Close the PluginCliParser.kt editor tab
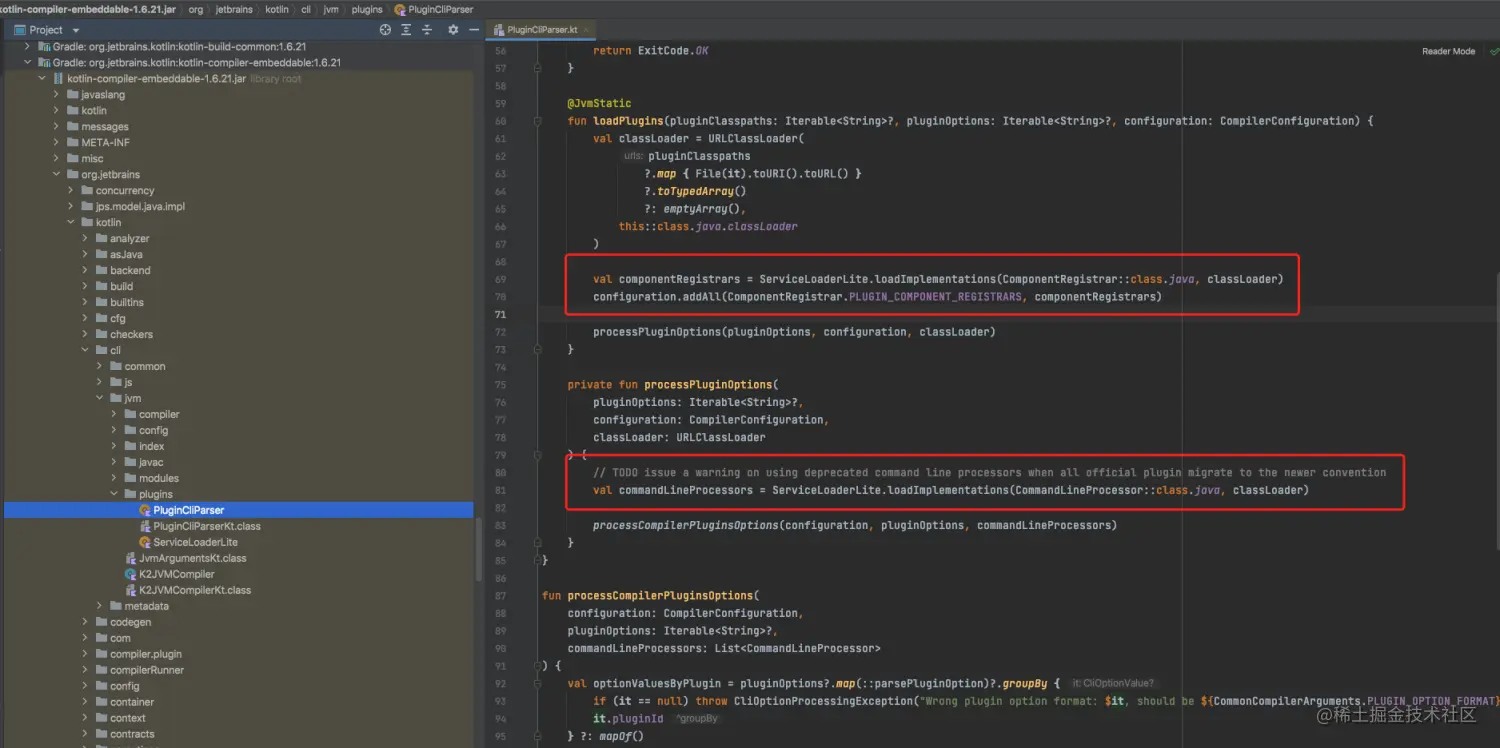 (586, 30)
